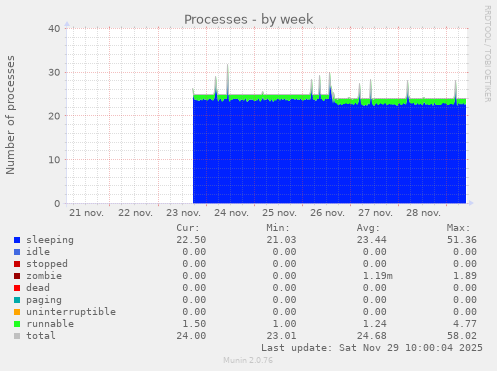Click sleeping current value 22.50
Viewport: 497px width, 371px height.
point(191,240)
